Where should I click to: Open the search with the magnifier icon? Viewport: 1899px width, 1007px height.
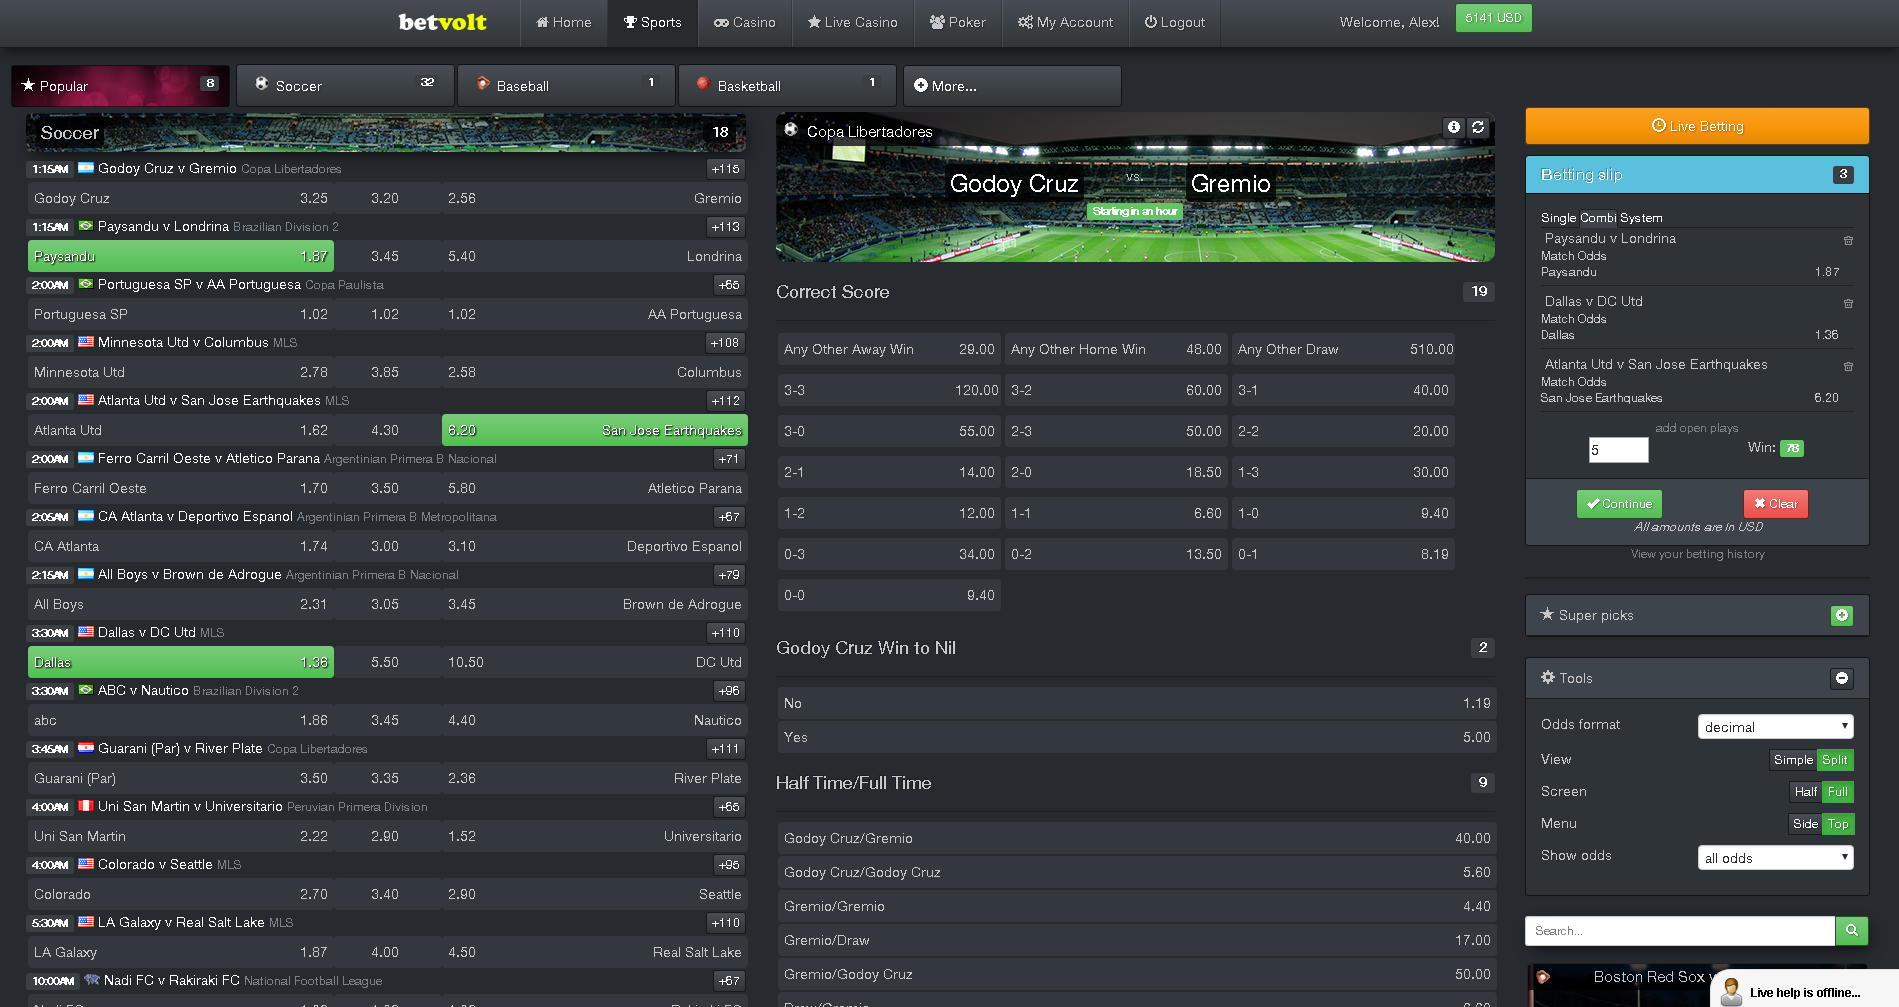[x=1851, y=931]
